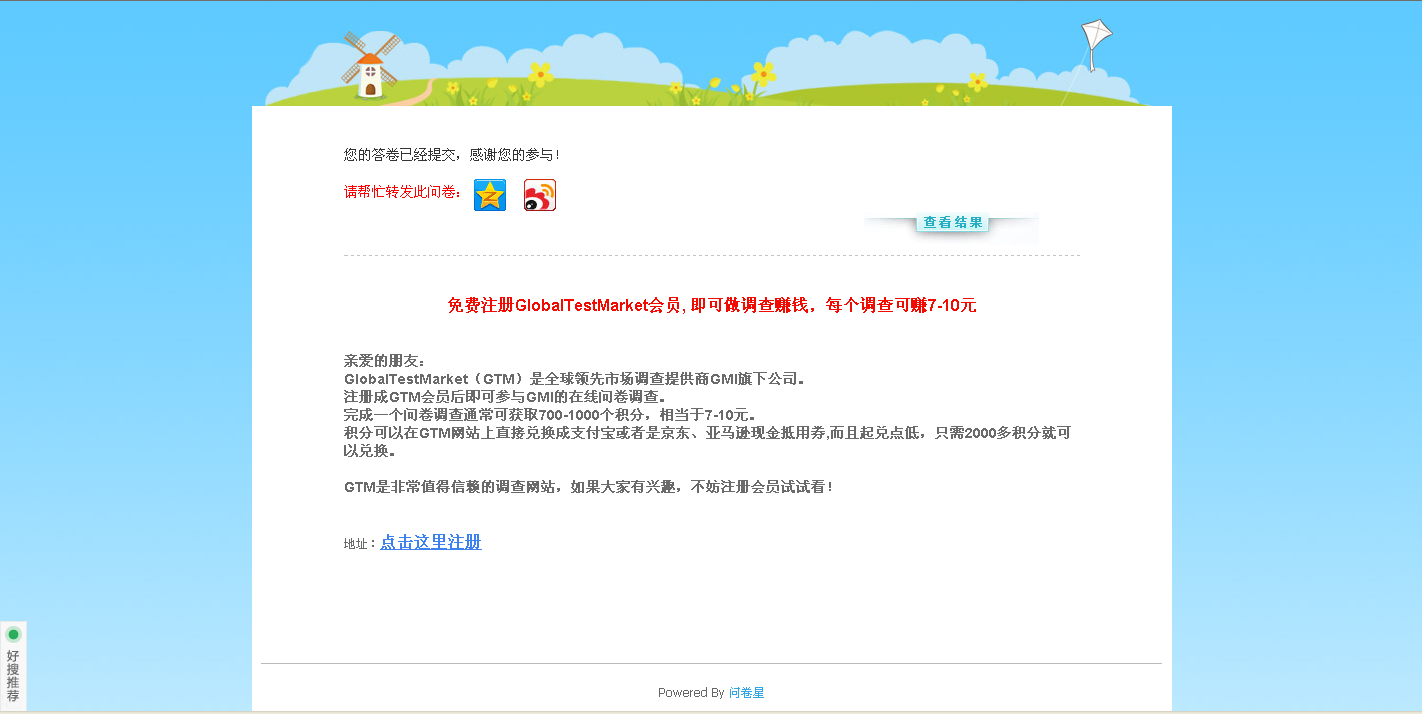Viewport: 1422px width, 714px height.
Task: Click the 地址 label before the link
Action: point(360,544)
